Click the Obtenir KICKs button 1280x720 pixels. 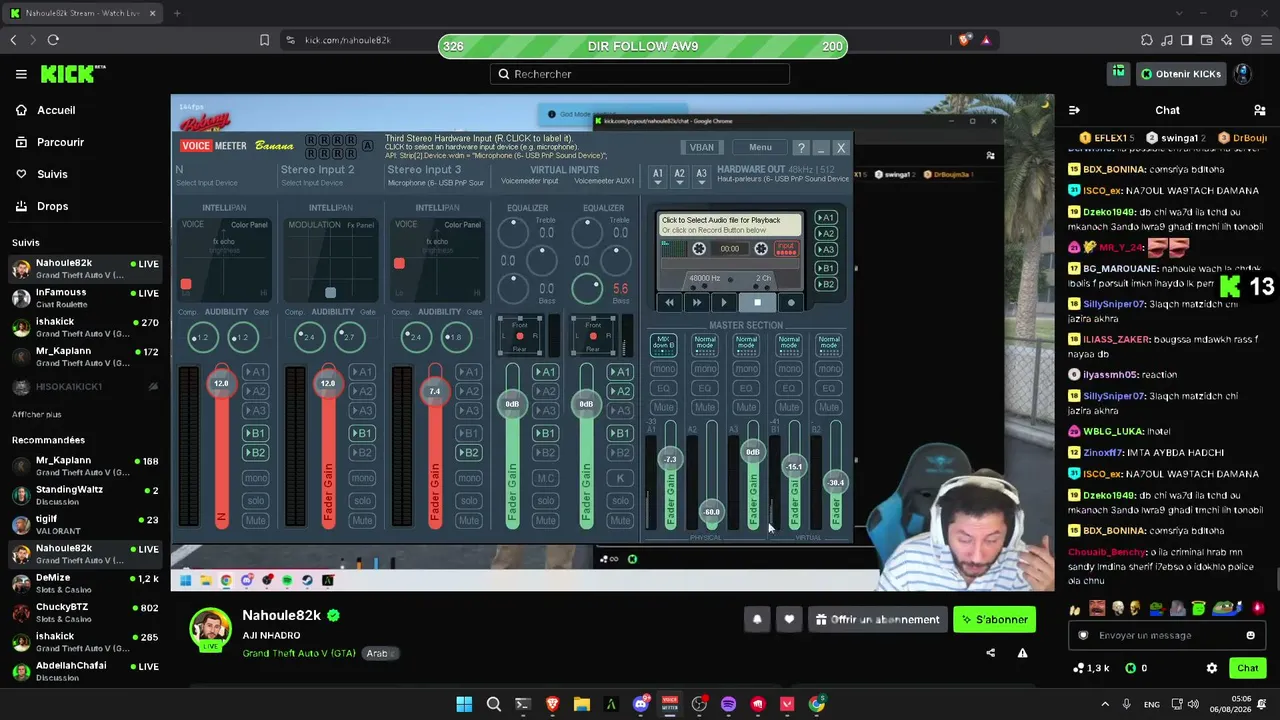[x=1180, y=74]
